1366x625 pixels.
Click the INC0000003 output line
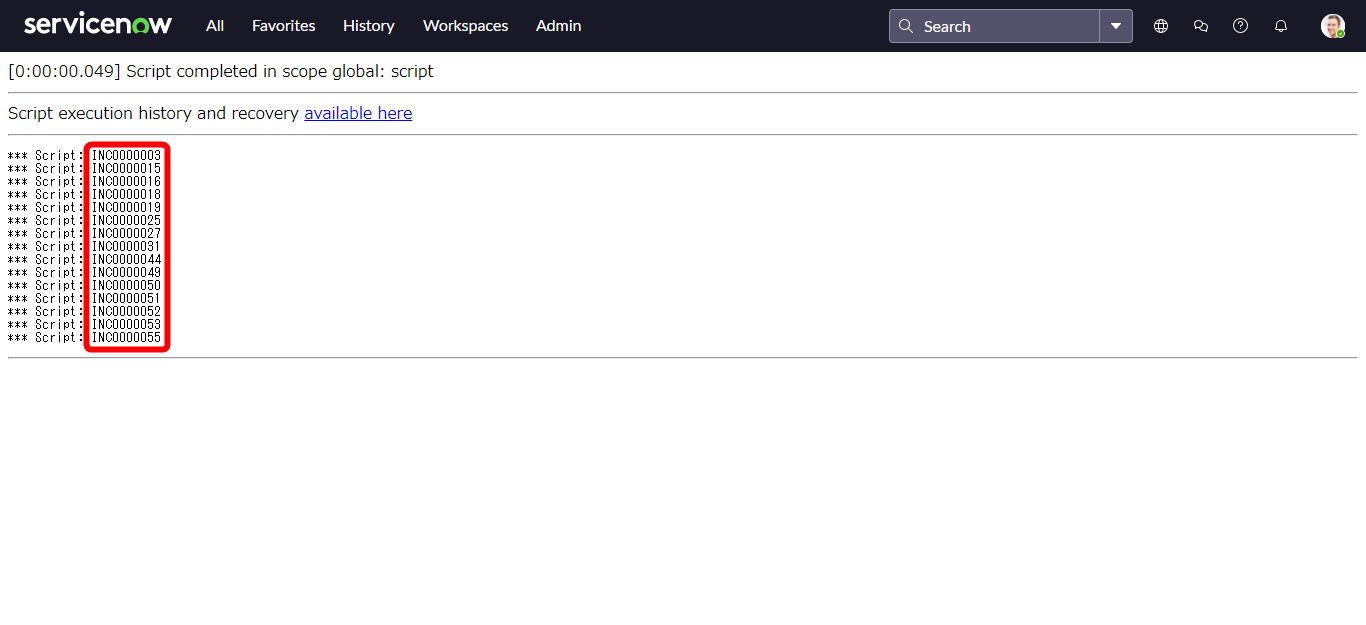126,156
